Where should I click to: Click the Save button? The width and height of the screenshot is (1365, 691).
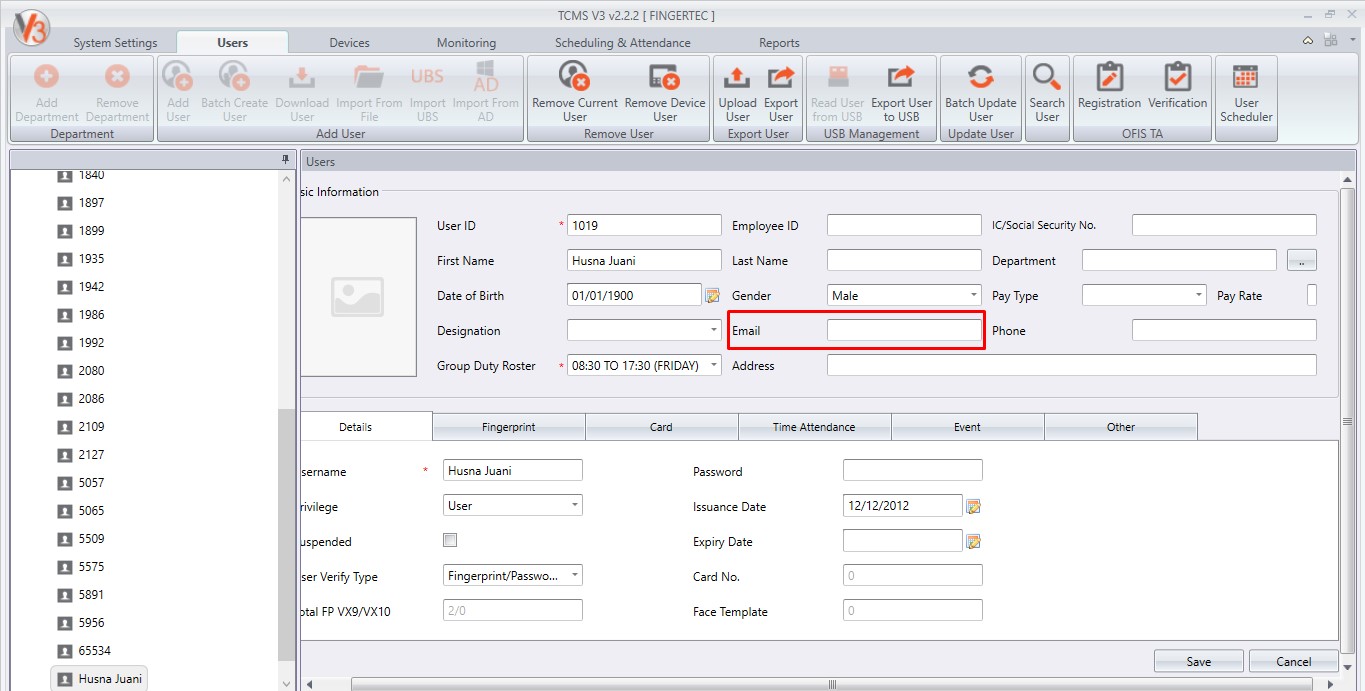coord(1199,661)
